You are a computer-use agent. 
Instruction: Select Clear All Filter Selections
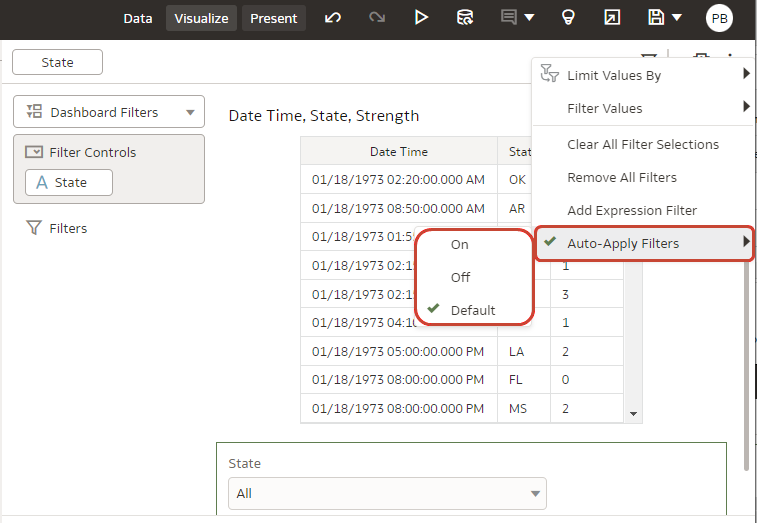tap(643, 144)
